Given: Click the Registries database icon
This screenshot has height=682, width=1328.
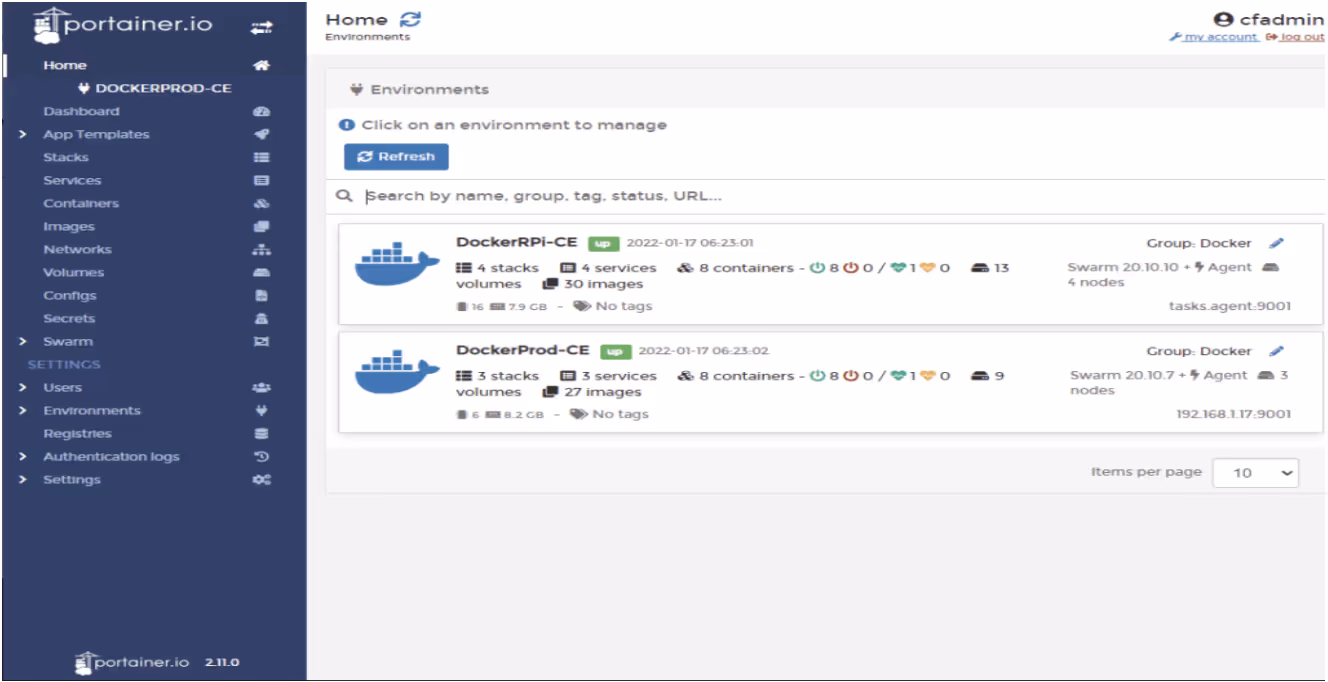Looking at the screenshot, I should (262, 434).
